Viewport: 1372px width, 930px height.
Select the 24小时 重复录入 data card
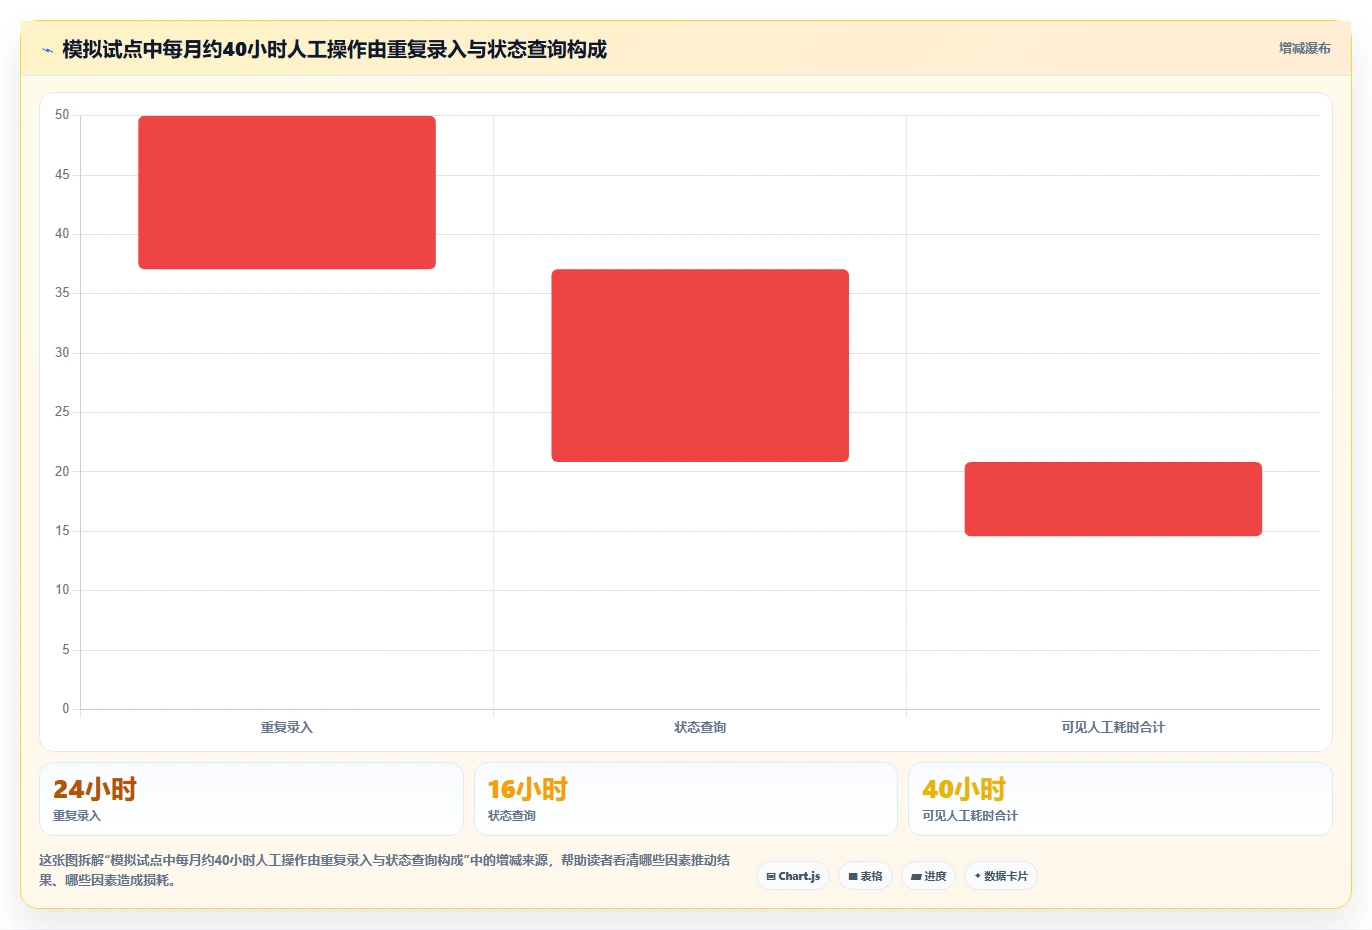(x=251, y=799)
